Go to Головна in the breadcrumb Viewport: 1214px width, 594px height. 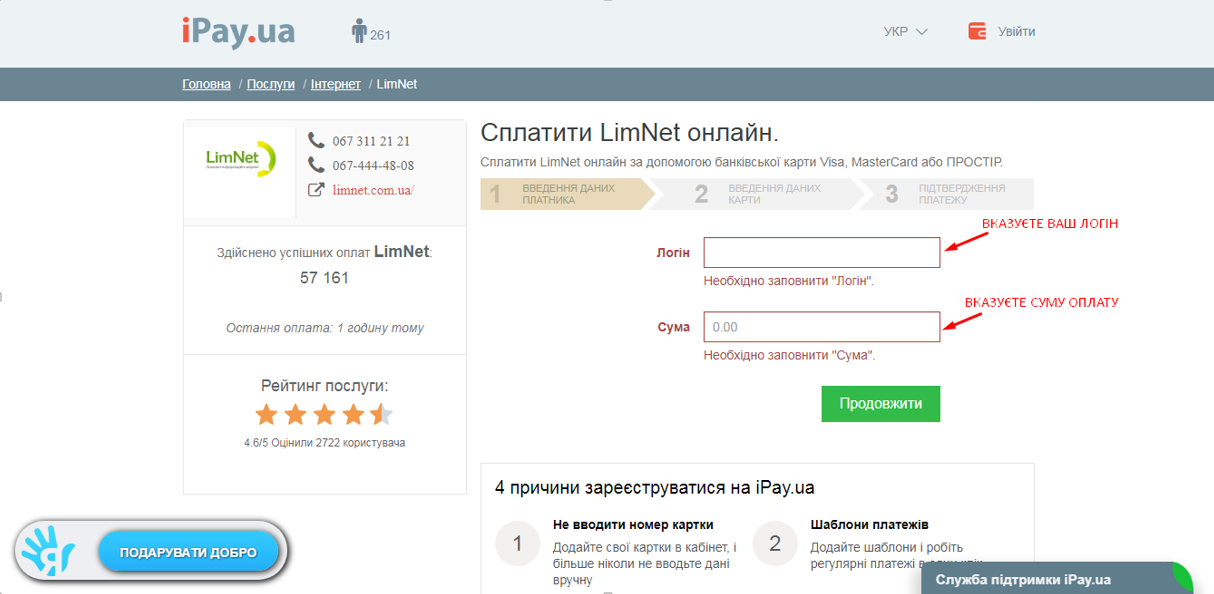coord(207,84)
